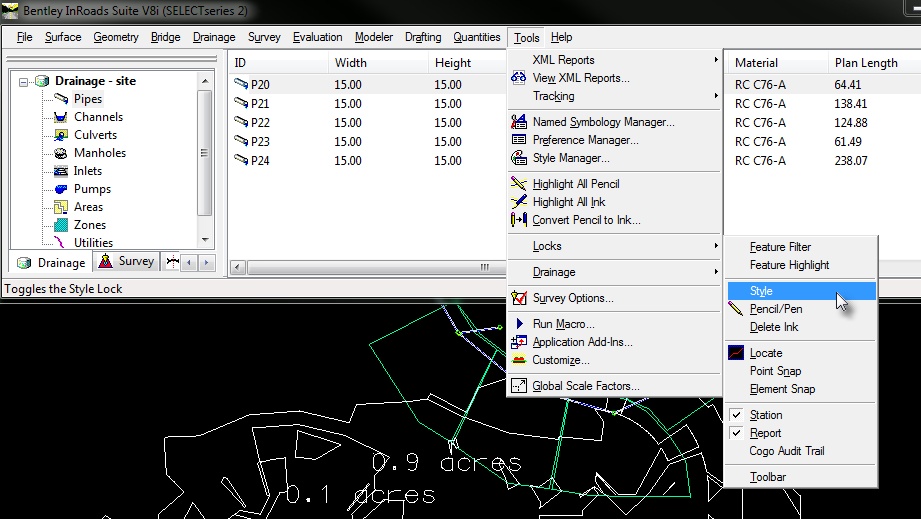Expand the Drainage submenu in Tools menu

point(614,272)
